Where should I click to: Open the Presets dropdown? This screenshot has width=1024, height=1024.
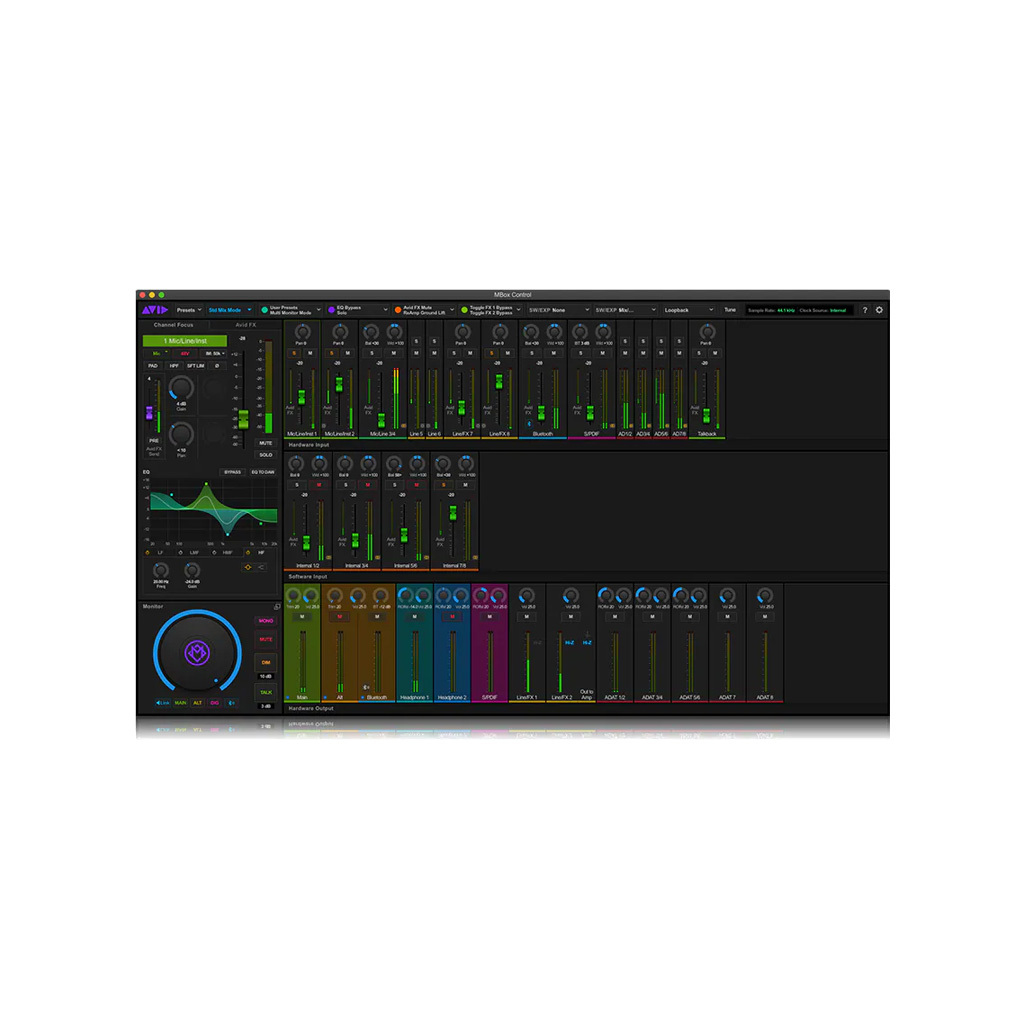click(x=189, y=310)
